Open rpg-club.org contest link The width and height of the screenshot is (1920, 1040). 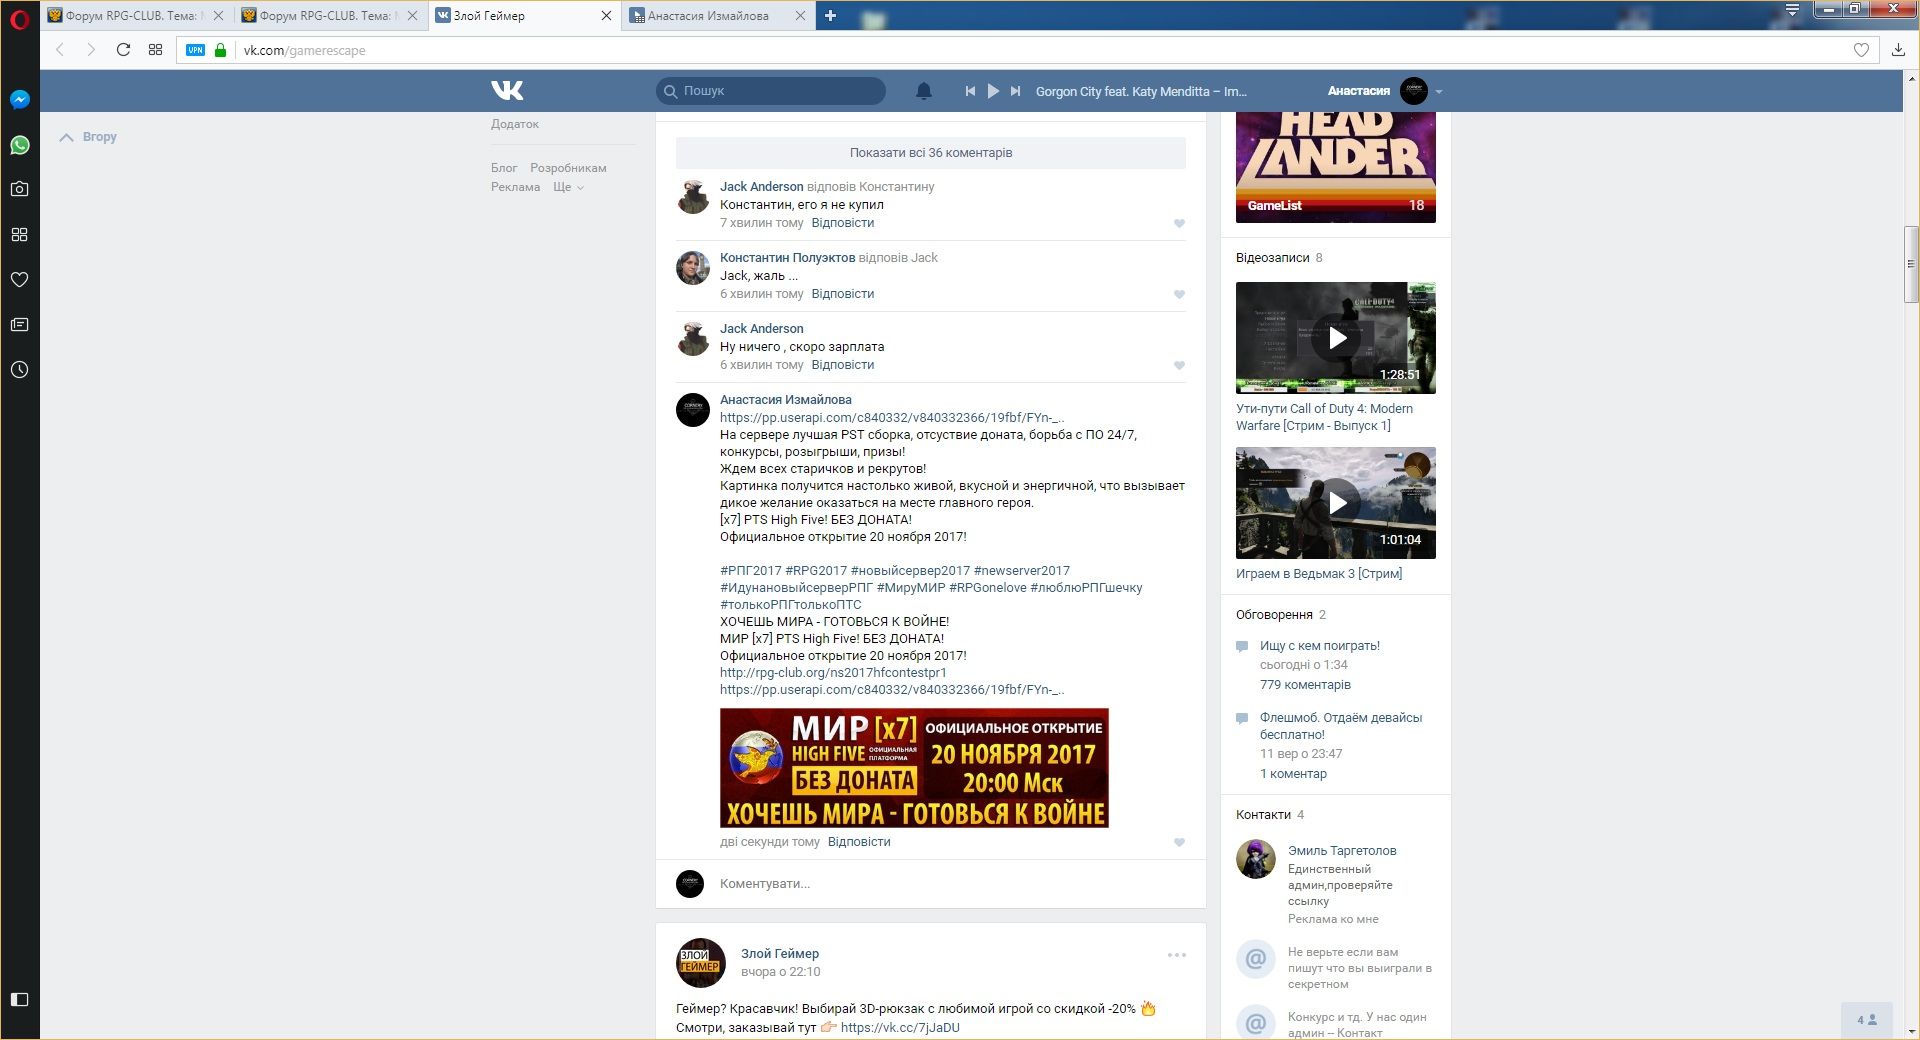tap(833, 673)
